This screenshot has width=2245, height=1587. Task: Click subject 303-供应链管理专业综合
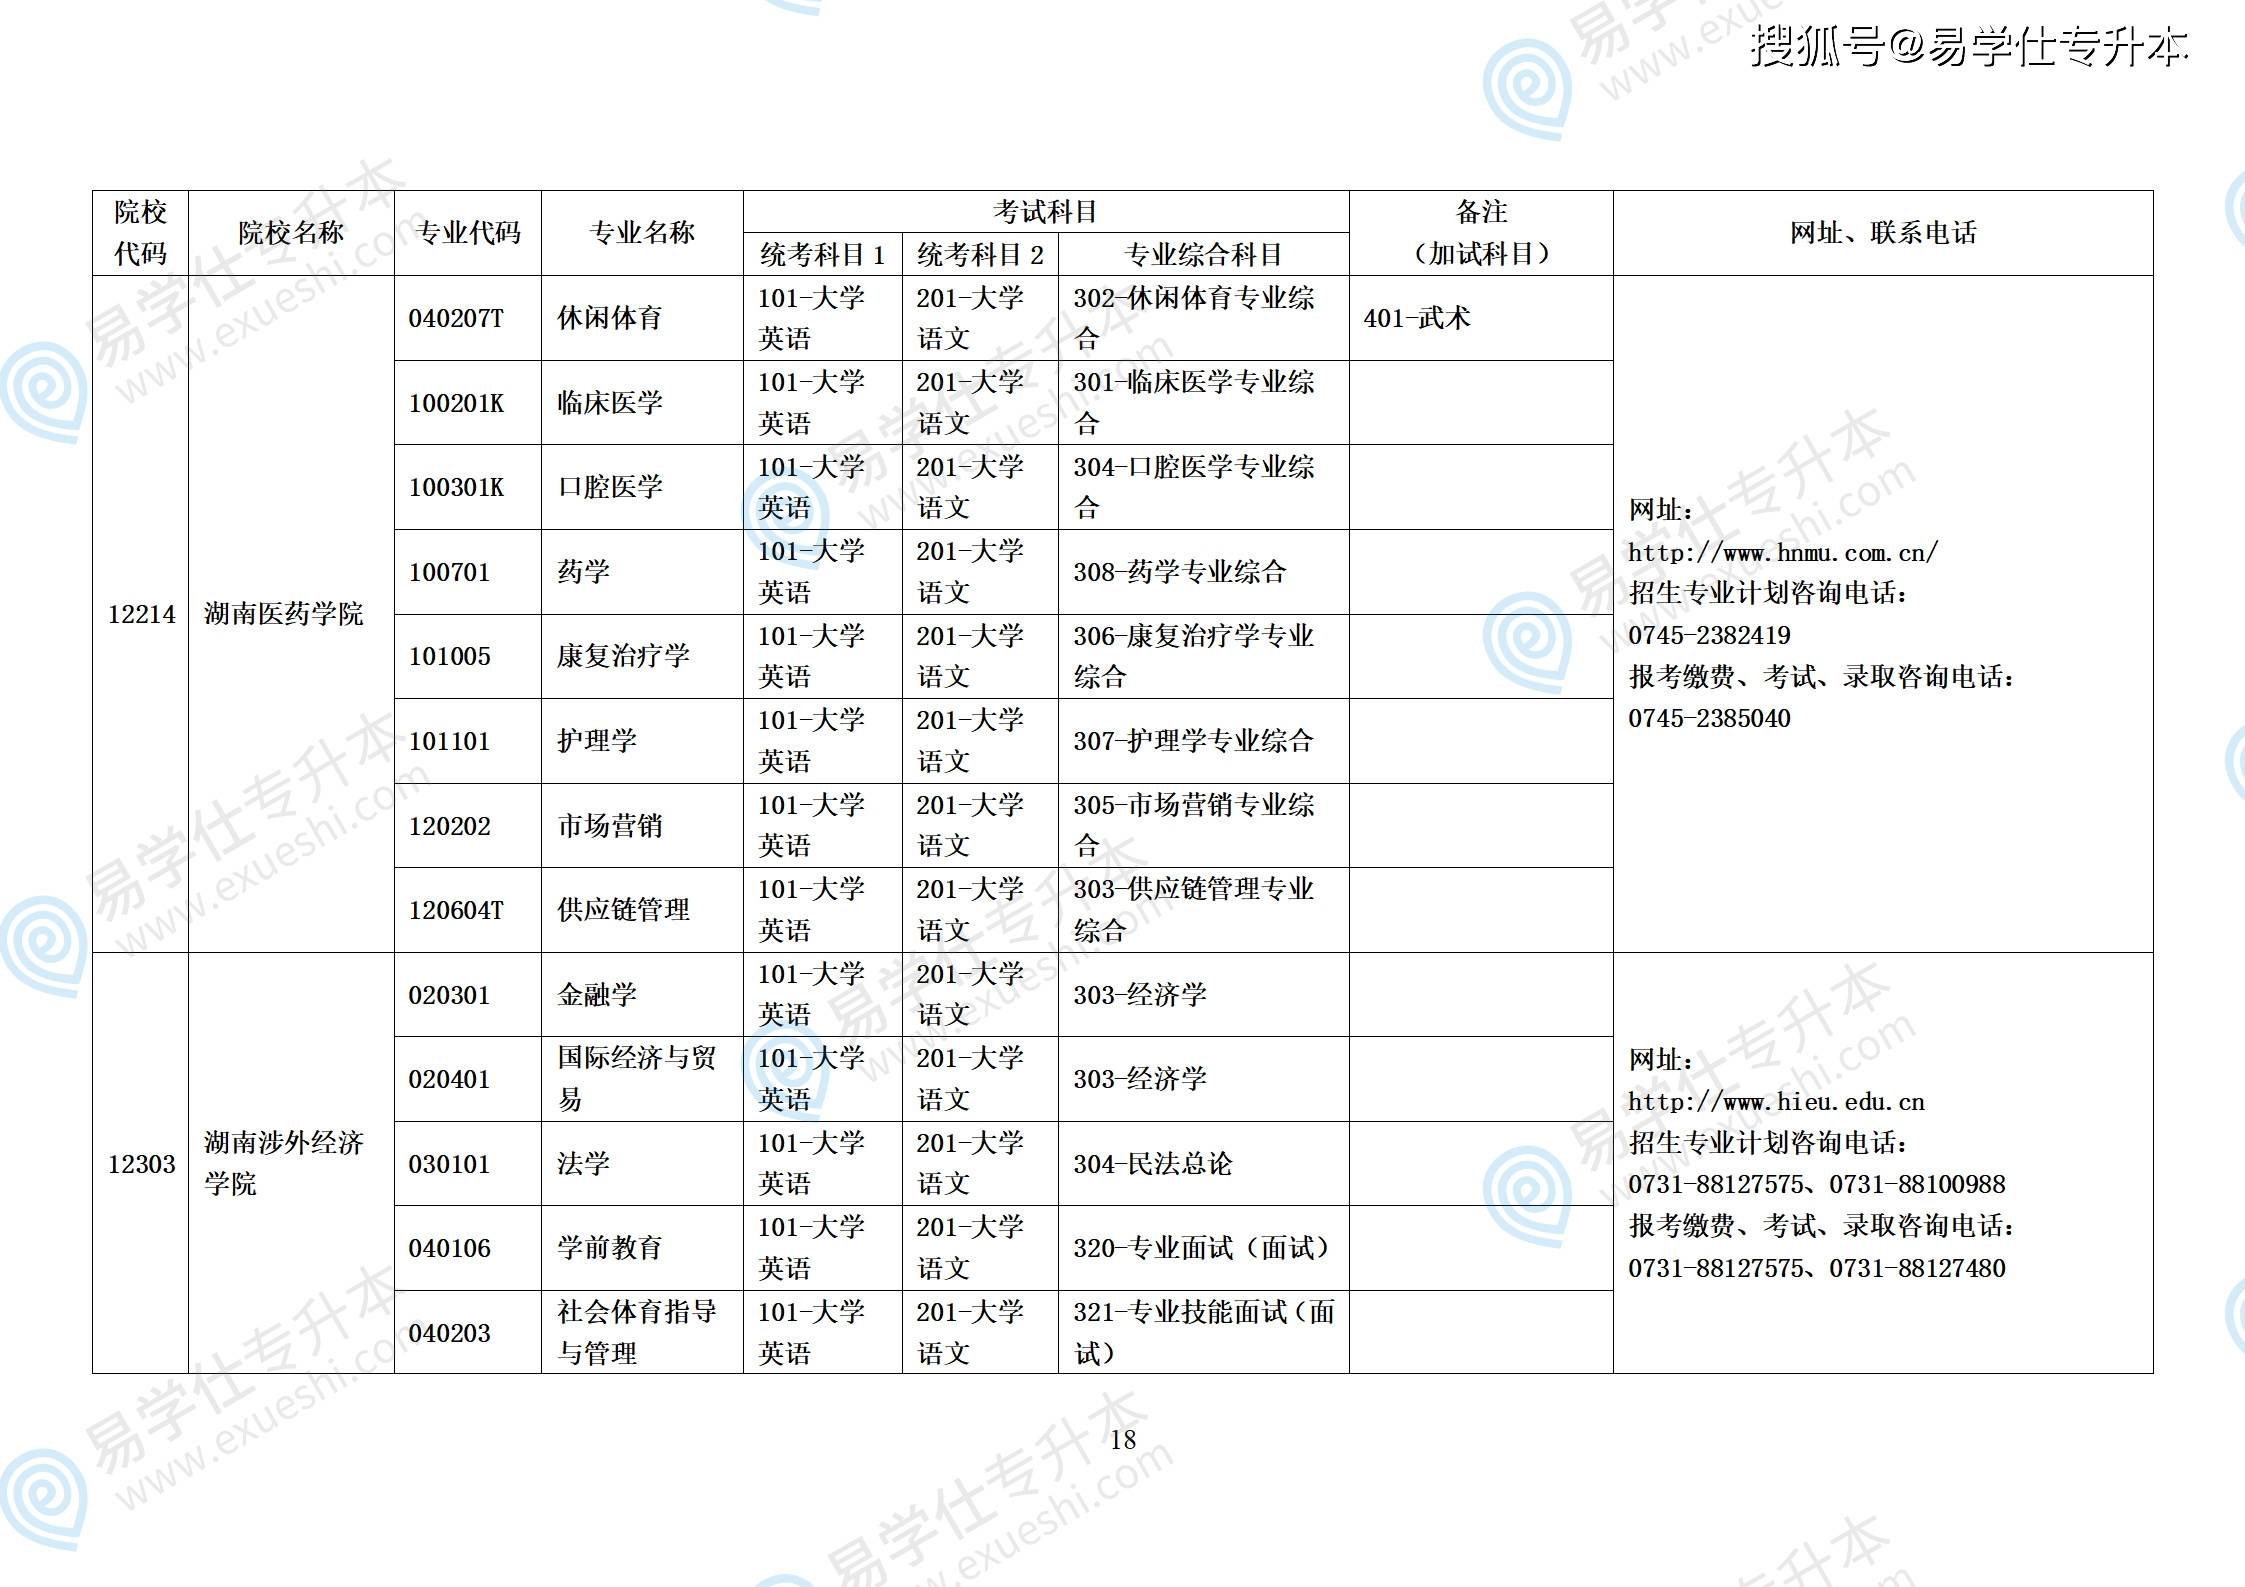click(1194, 910)
